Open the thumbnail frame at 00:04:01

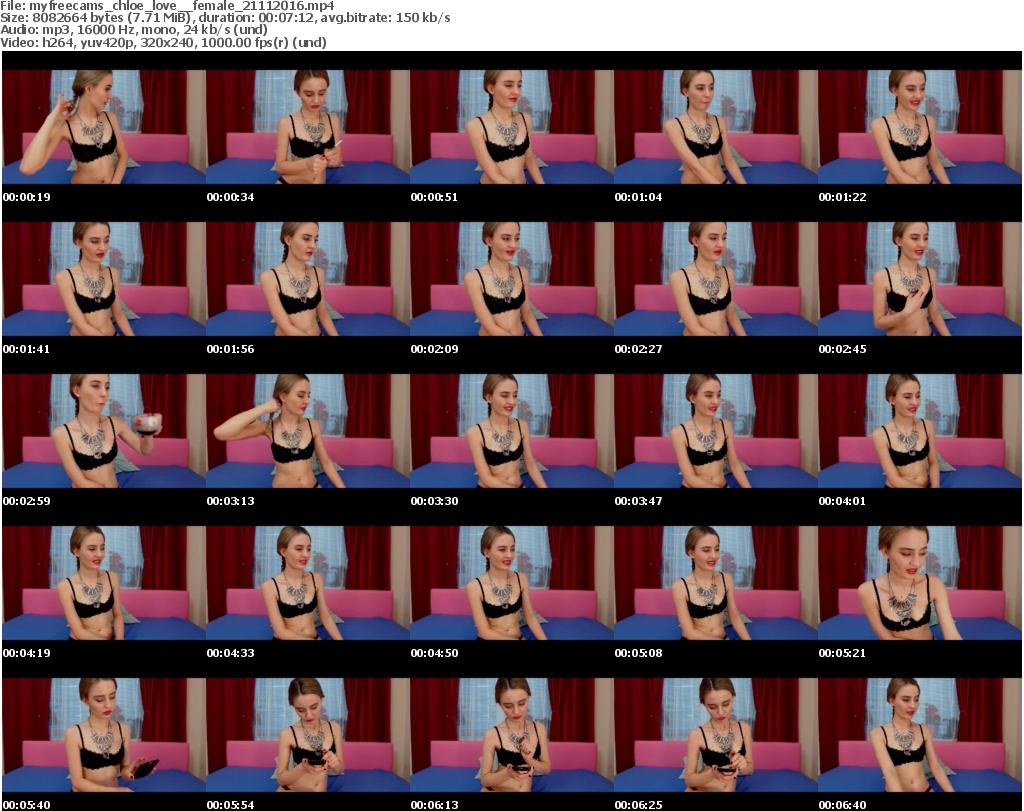920,431
